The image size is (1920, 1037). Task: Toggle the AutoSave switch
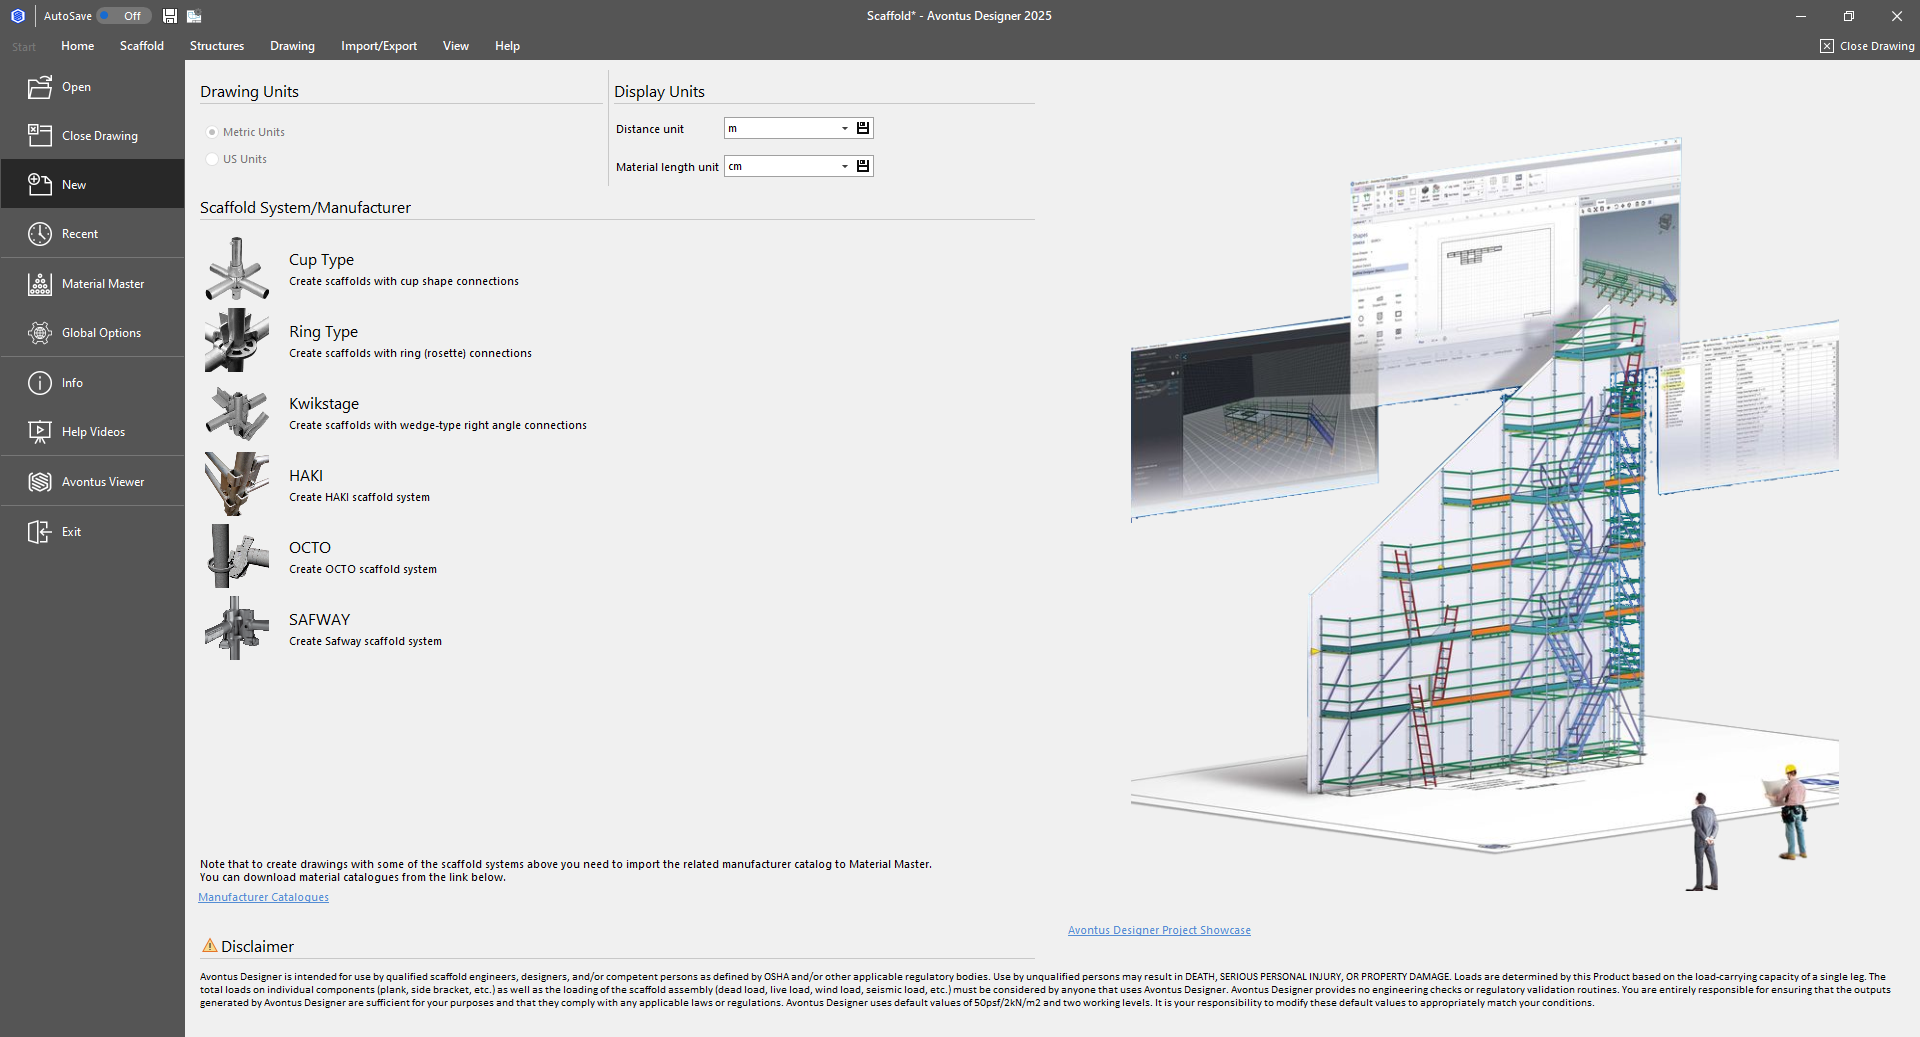click(124, 16)
